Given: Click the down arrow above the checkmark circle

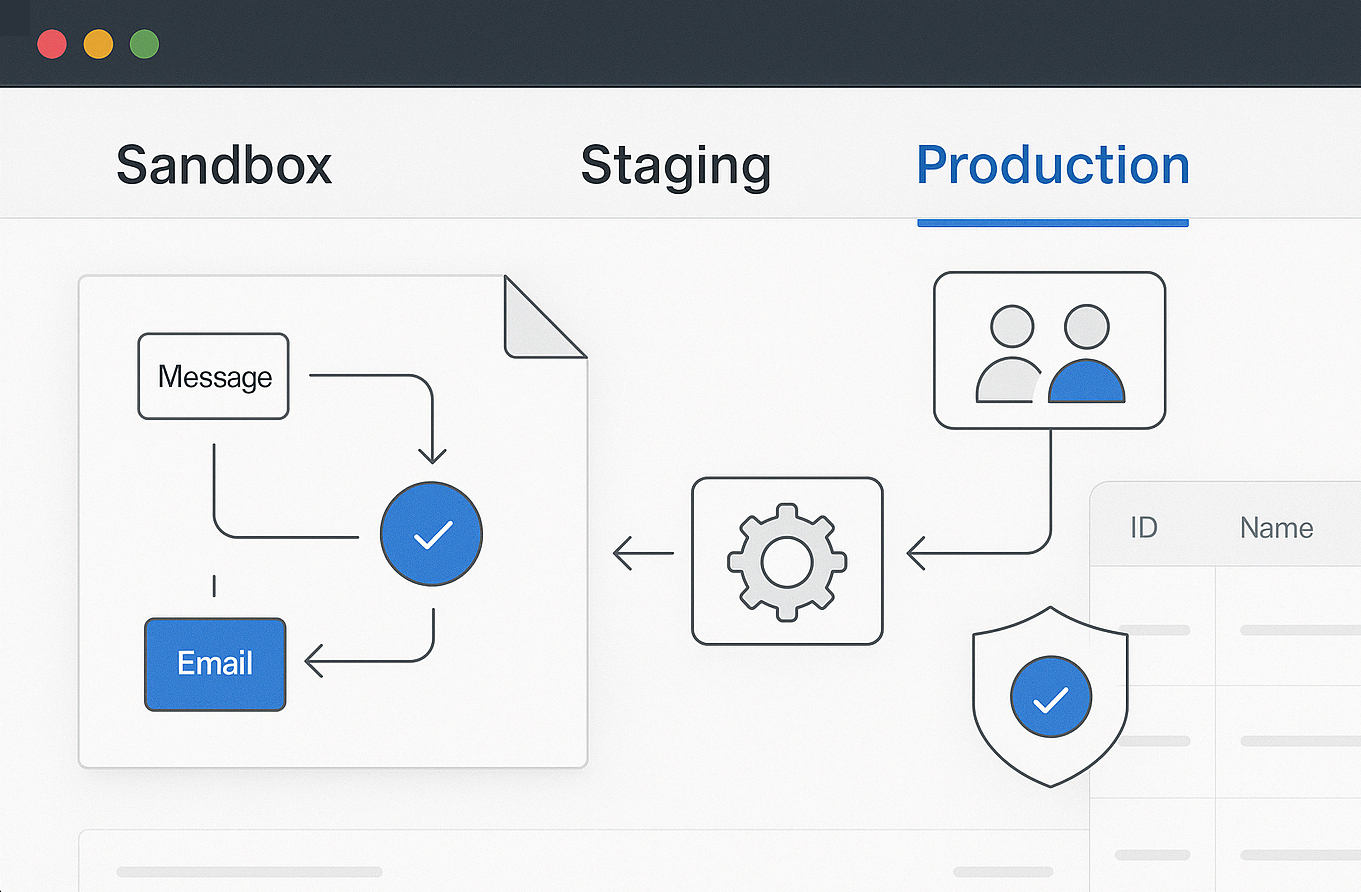Looking at the screenshot, I should point(432,452).
